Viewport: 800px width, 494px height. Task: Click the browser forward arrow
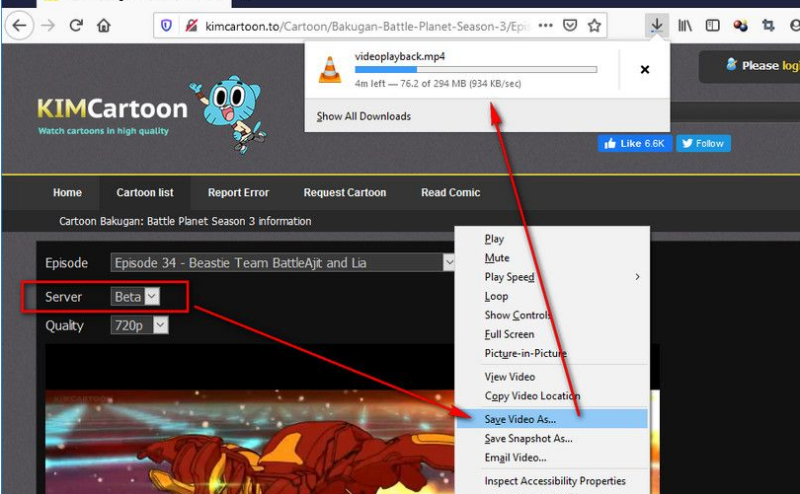(x=48, y=26)
